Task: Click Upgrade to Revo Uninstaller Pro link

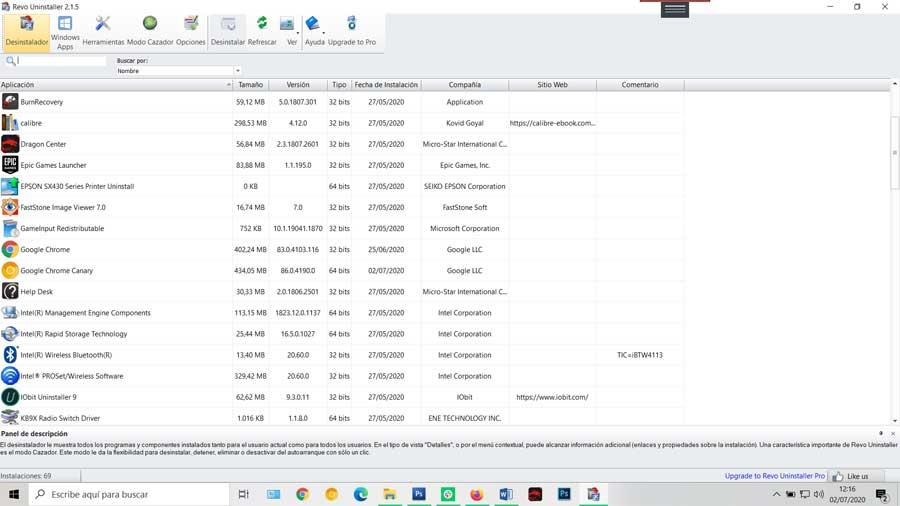Action: (x=774, y=476)
